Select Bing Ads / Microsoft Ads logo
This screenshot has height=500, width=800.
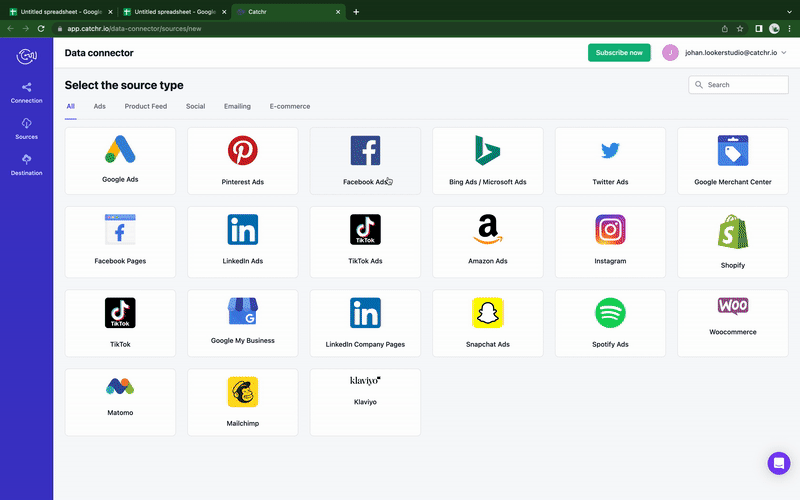pos(487,151)
